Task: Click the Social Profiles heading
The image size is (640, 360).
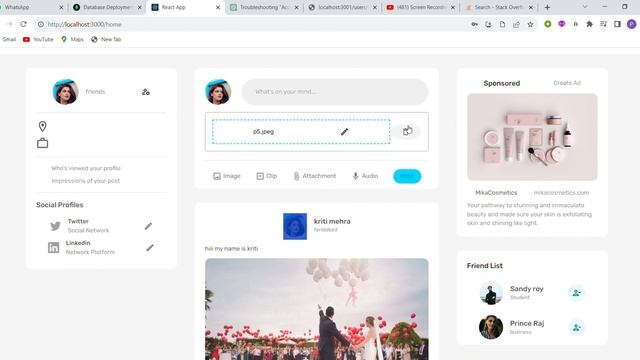Action: (60, 205)
